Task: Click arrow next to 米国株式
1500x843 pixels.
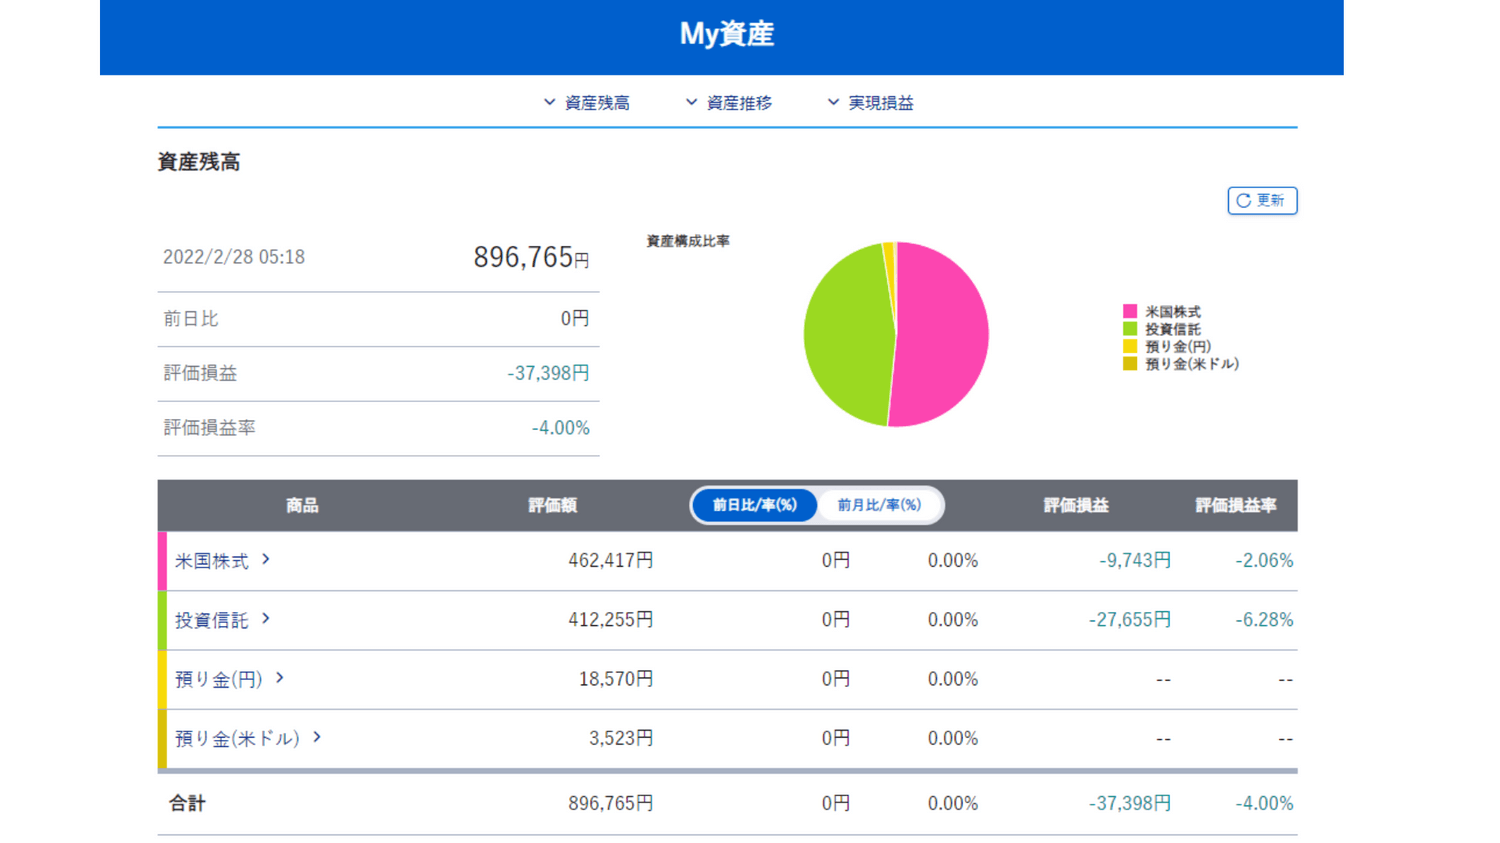Action: pyautogui.click(x=266, y=559)
